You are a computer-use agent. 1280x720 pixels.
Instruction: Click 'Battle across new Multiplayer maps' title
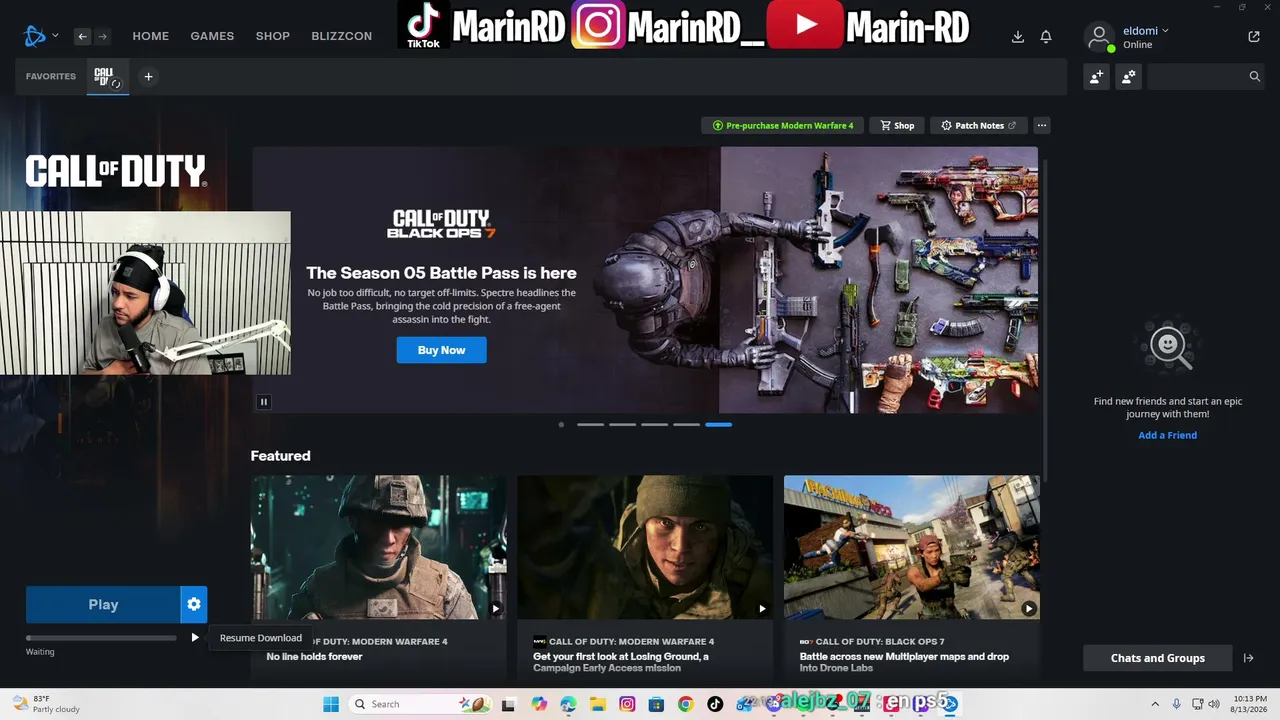click(904, 662)
